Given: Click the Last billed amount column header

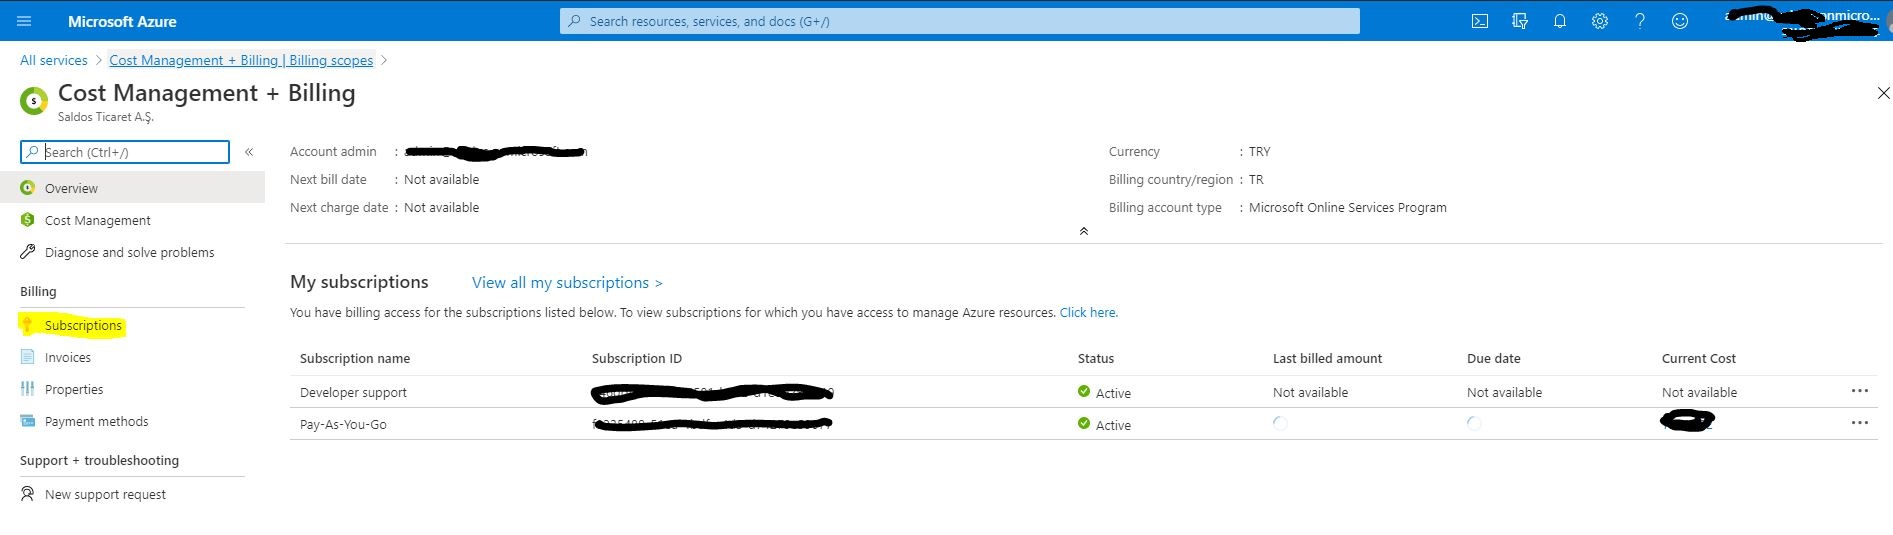Looking at the screenshot, I should (x=1327, y=358).
